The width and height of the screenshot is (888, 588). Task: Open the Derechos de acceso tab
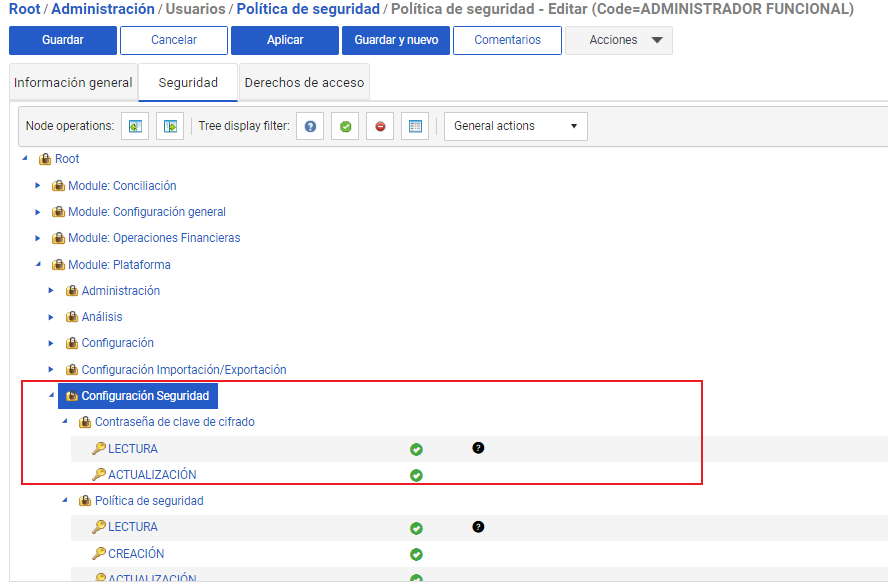coord(304,83)
